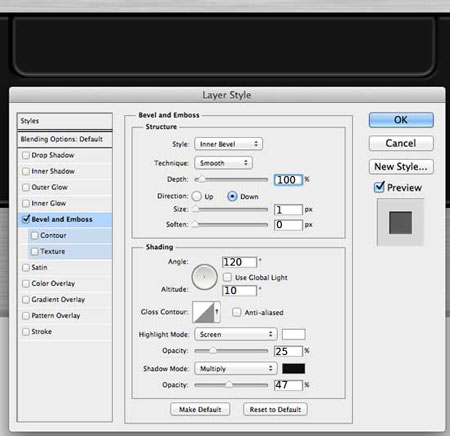Click the Depth slider handle
Screen dimensions: 450x436
[201, 180]
